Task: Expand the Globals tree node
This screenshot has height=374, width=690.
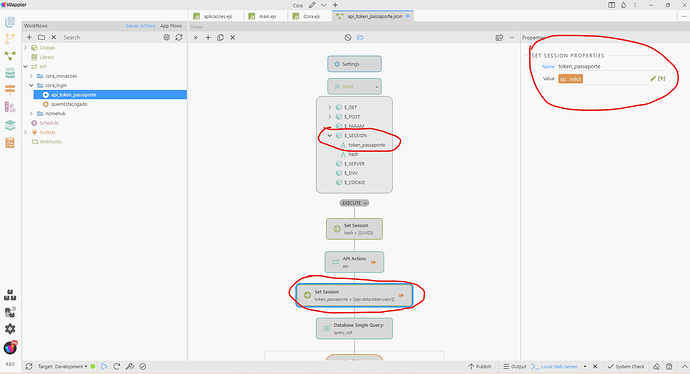Action: (x=26, y=48)
